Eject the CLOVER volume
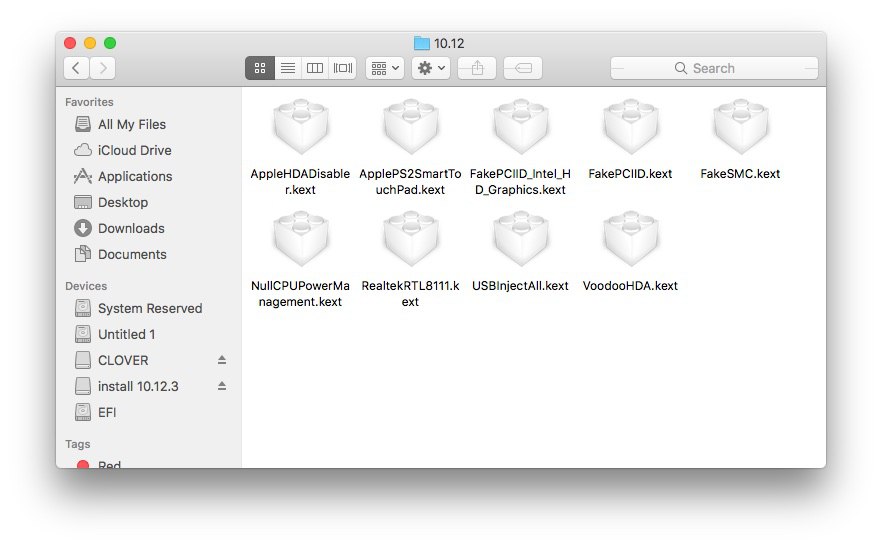This screenshot has width=882, height=548. 222,360
